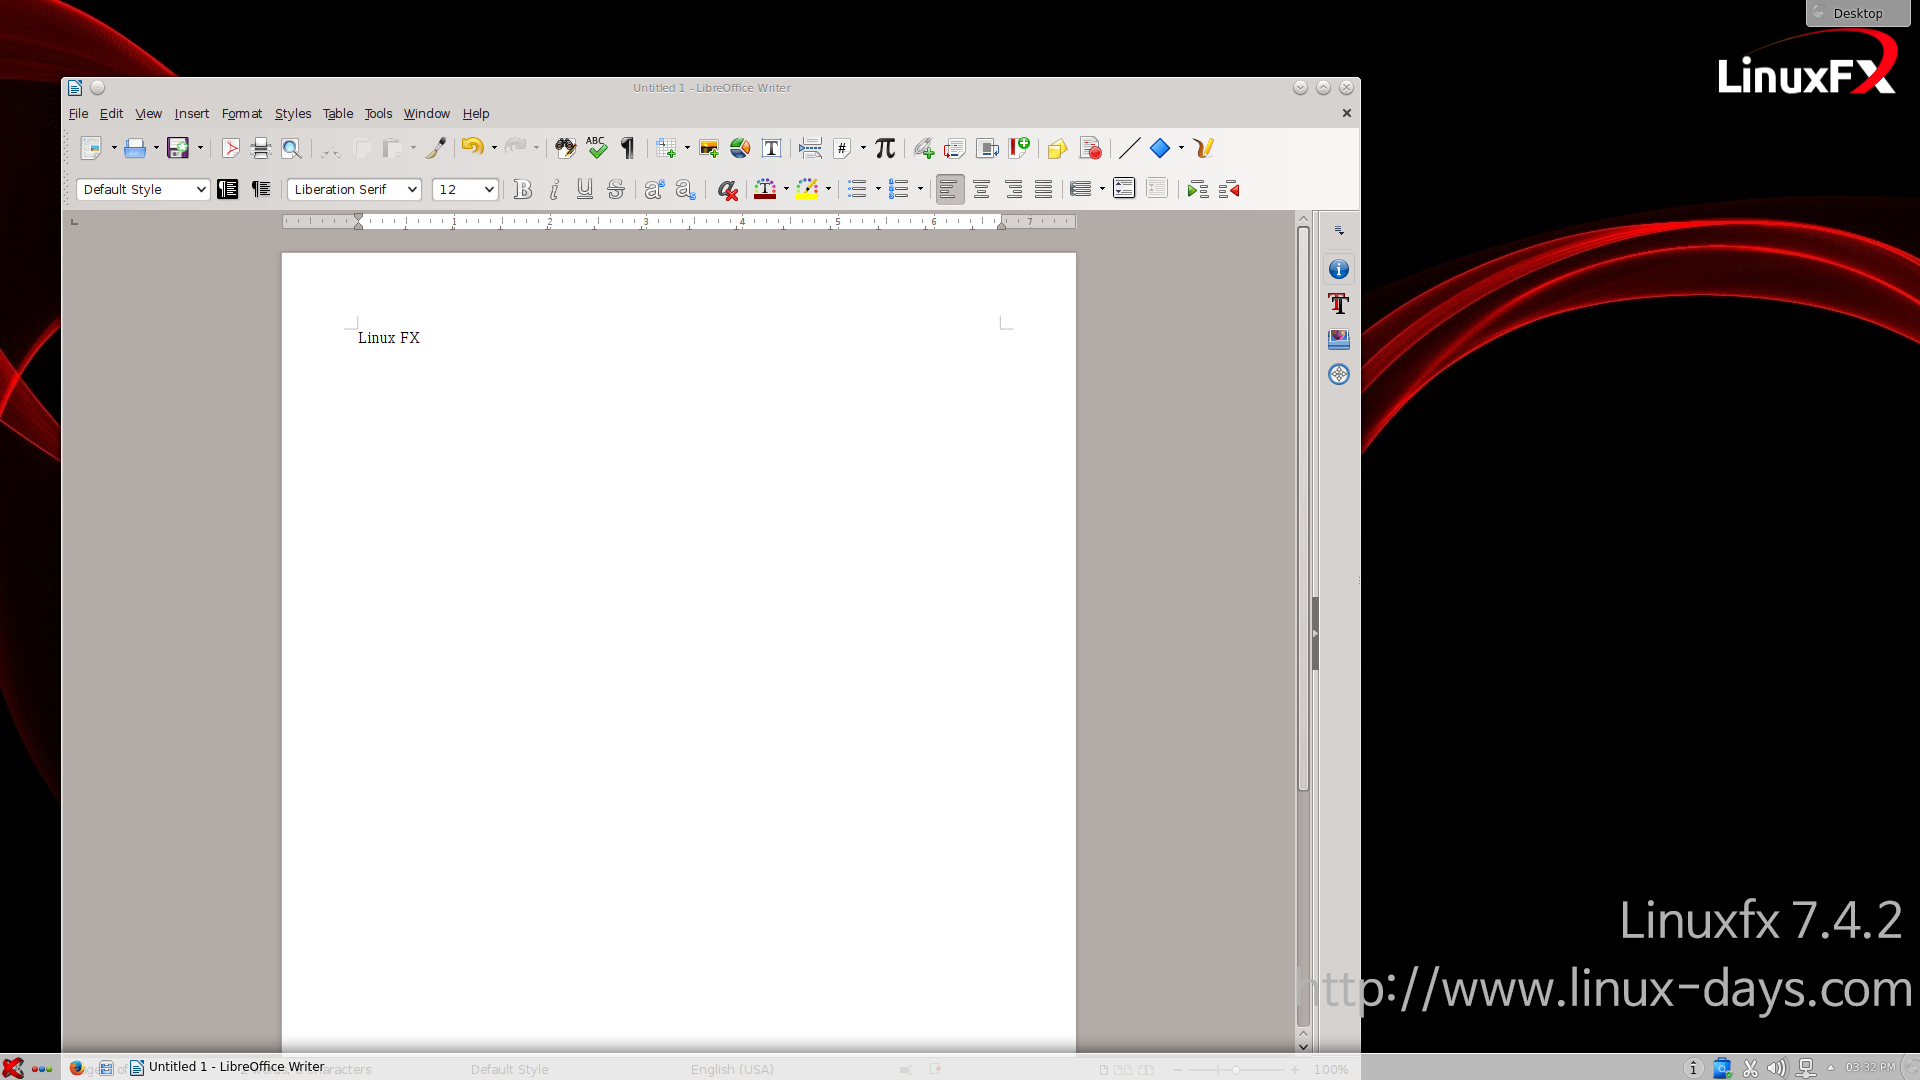Insert basic diamond shape icon

pyautogui.click(x=1160, y=148)
